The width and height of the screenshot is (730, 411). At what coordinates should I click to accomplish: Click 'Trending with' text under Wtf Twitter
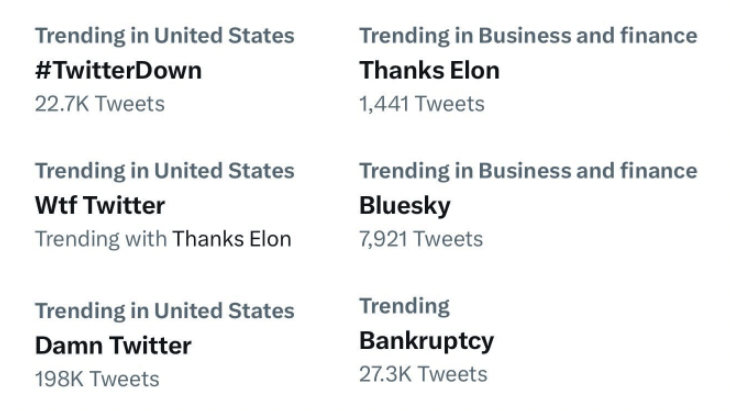click(x=101, y=239)
